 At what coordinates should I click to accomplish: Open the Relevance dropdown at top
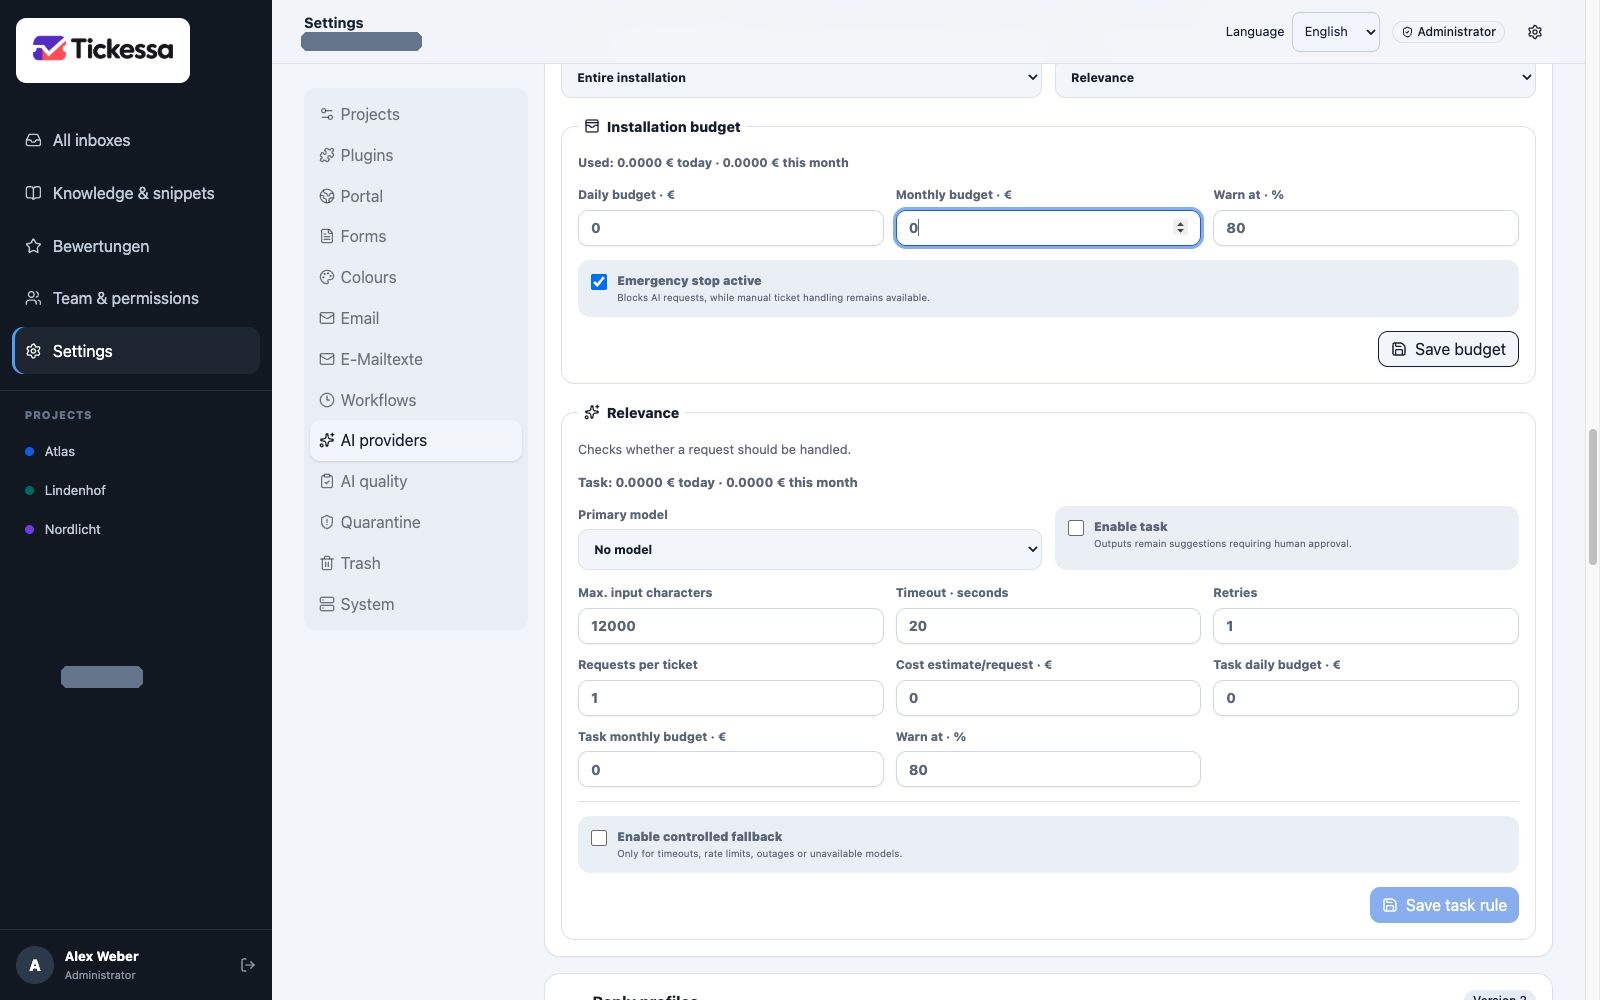click(1295, 78)
